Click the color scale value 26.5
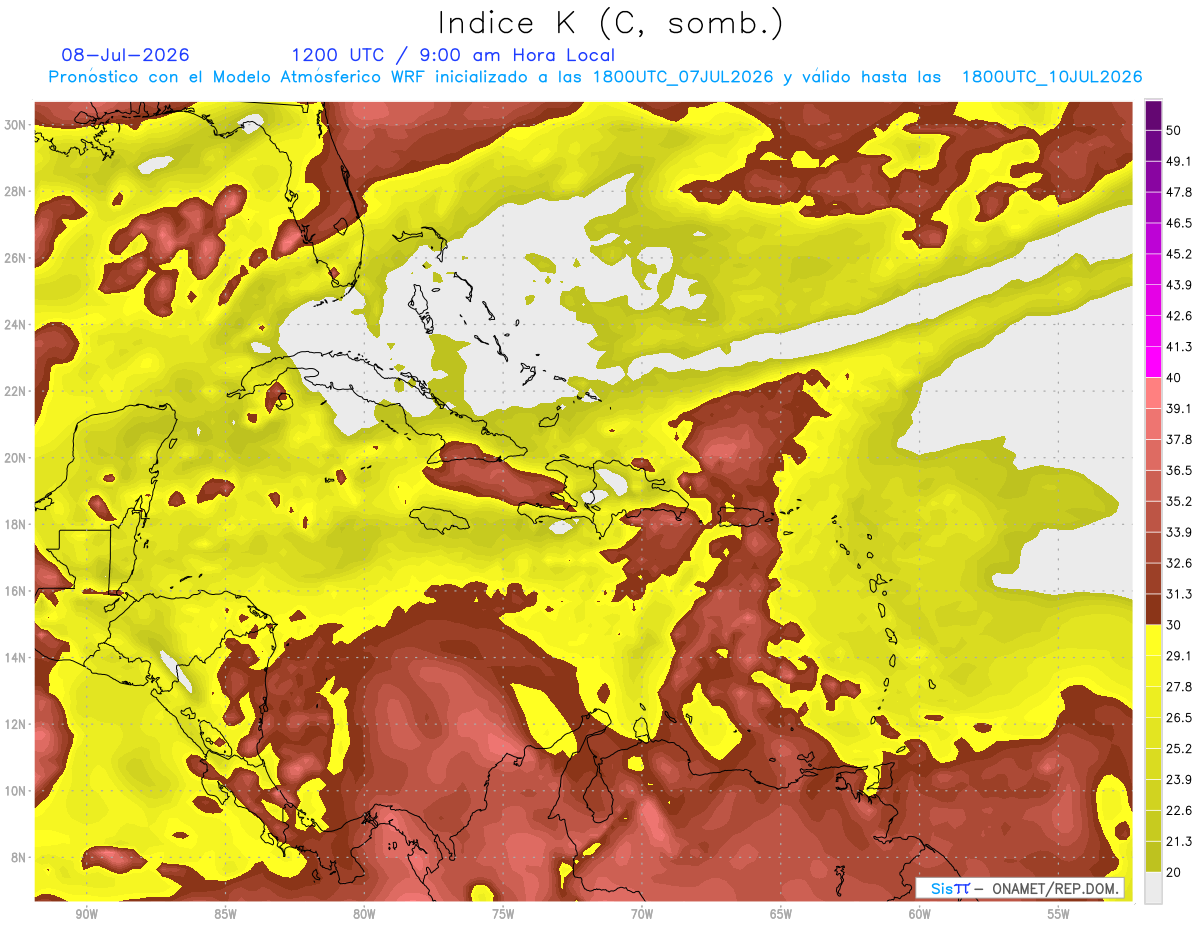 [1178, 718]
